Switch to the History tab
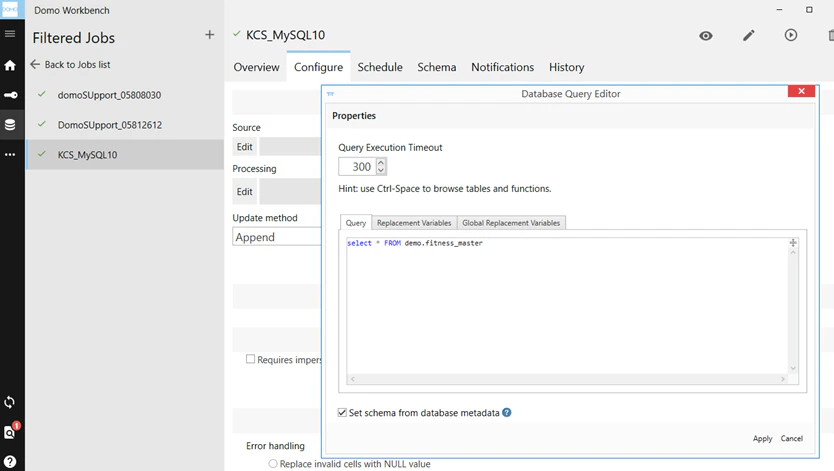Image resolution: width=834 pixels, height=471 pixels. (x=566, y=68)
